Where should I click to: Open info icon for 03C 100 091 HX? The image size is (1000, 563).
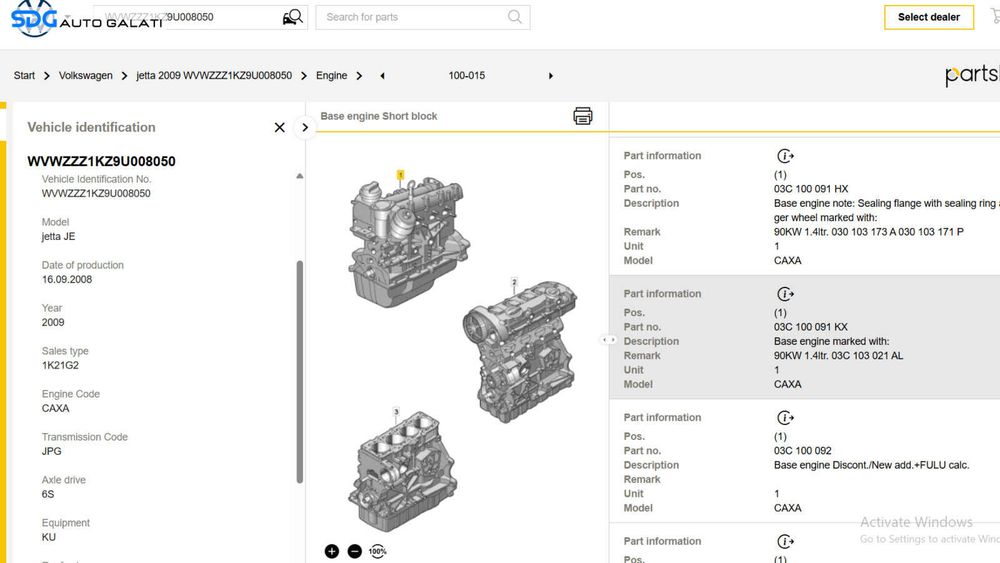tap(785, 156)
